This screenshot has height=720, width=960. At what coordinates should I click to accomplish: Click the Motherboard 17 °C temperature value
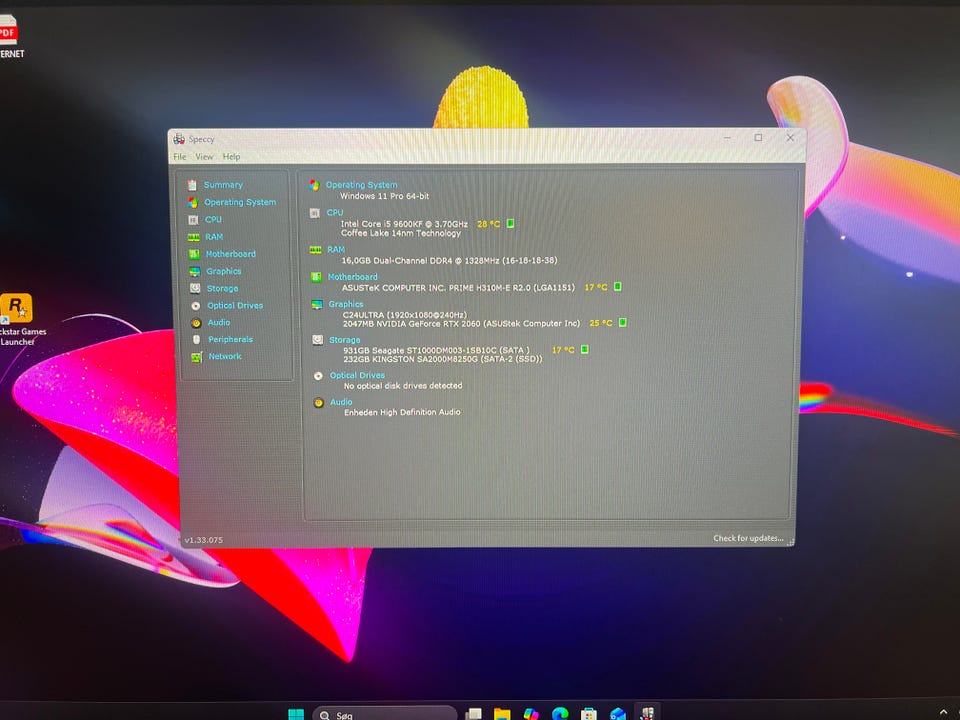(x=596, y=287)
